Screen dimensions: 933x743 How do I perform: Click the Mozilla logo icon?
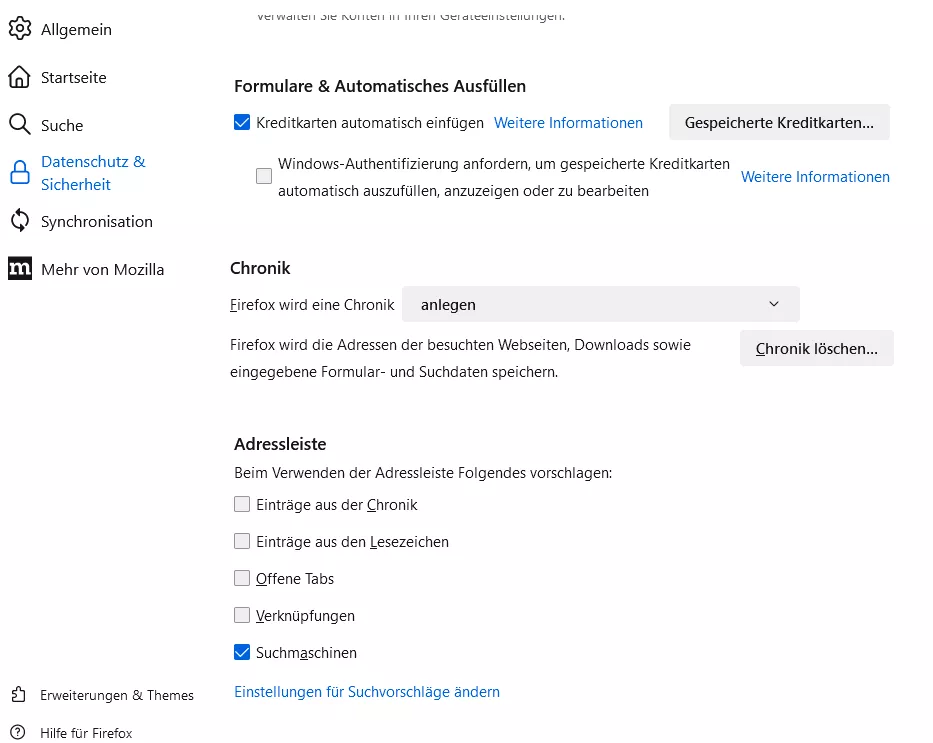click(20, 269)
